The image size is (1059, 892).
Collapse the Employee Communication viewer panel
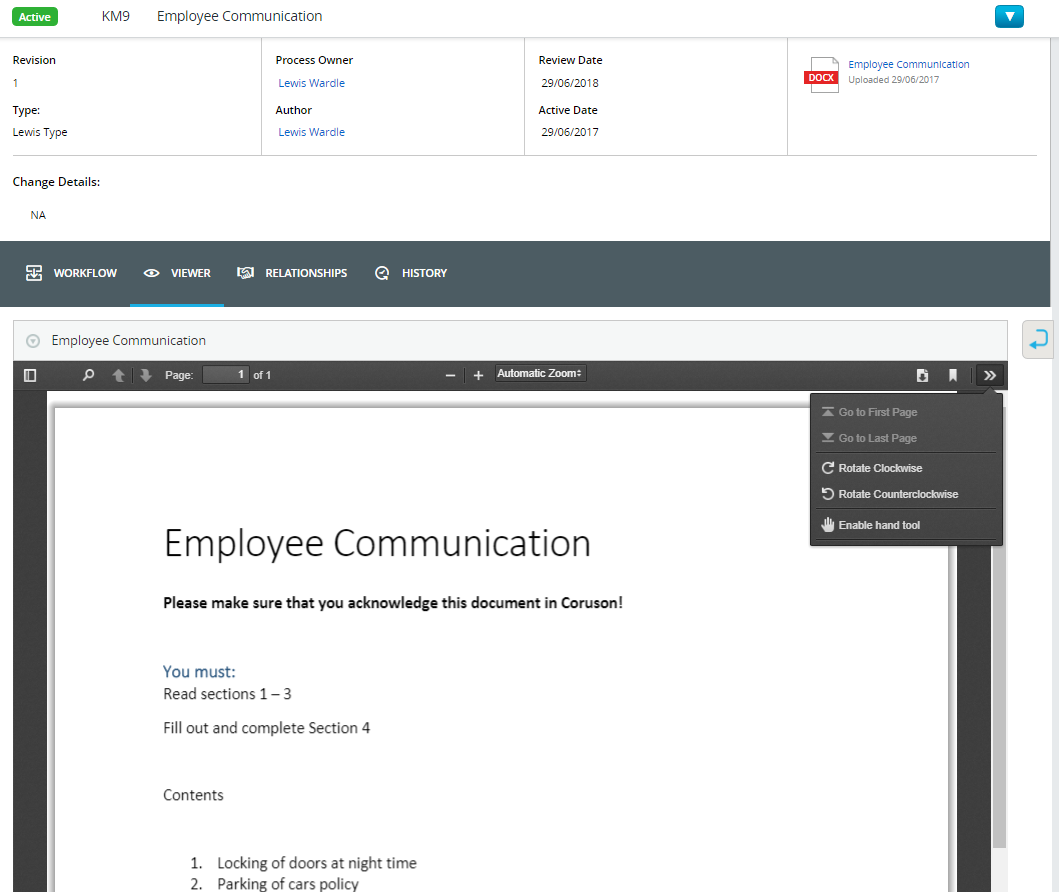tap(32, 341)
